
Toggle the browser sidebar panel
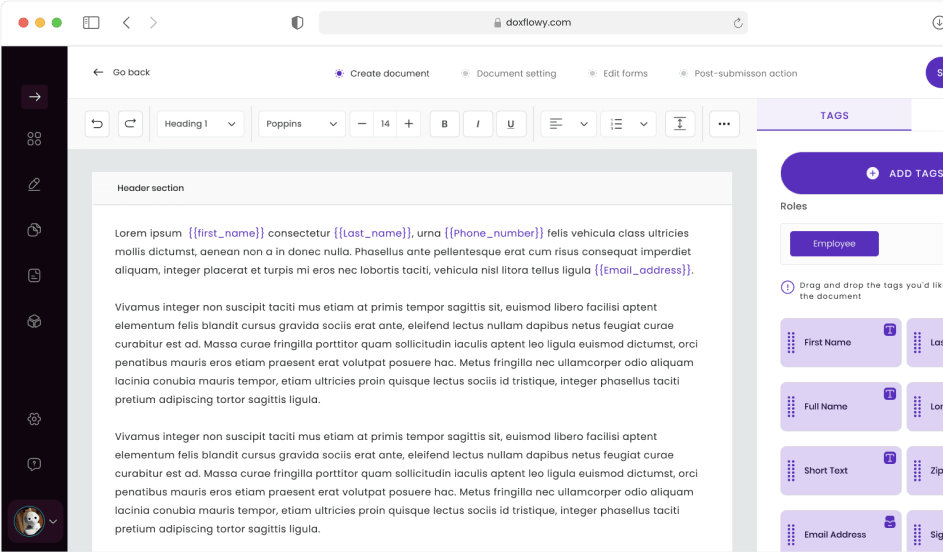(91, 23)
